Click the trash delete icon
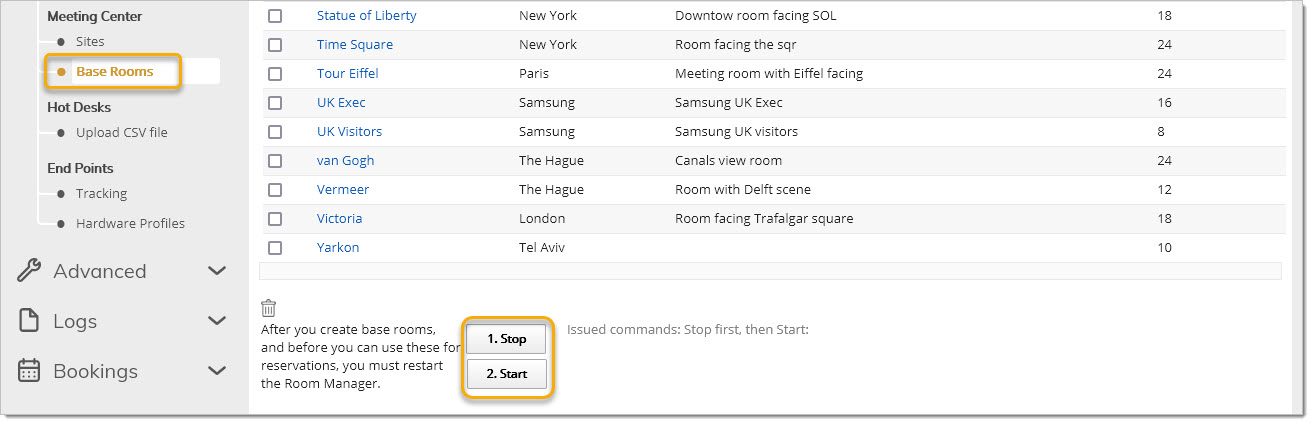Screen dimensions: 1311x423 pyautogui.click(x=268, y=309)
